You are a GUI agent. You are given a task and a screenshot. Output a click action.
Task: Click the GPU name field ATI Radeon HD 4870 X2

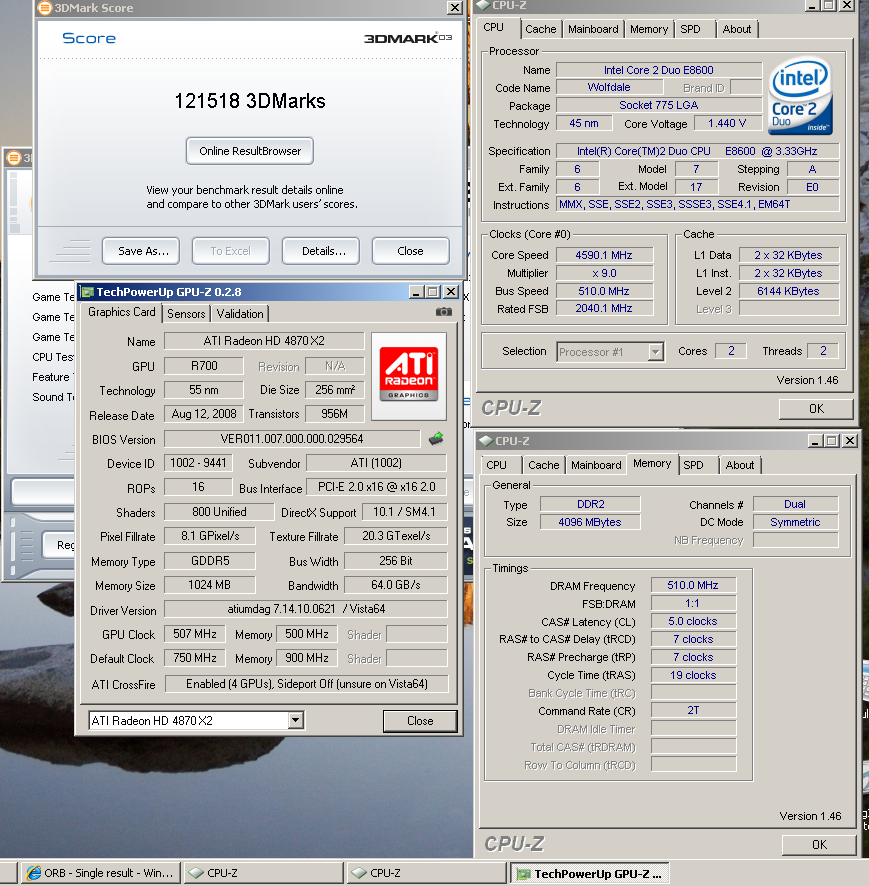(264, 341)
